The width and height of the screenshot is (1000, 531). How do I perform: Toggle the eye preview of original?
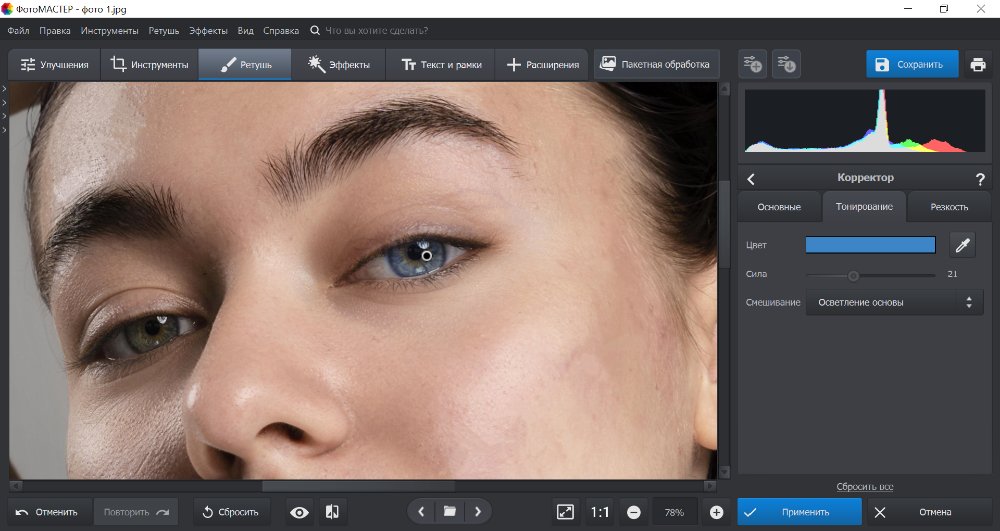pyautogui.click(x=299, y=512)
